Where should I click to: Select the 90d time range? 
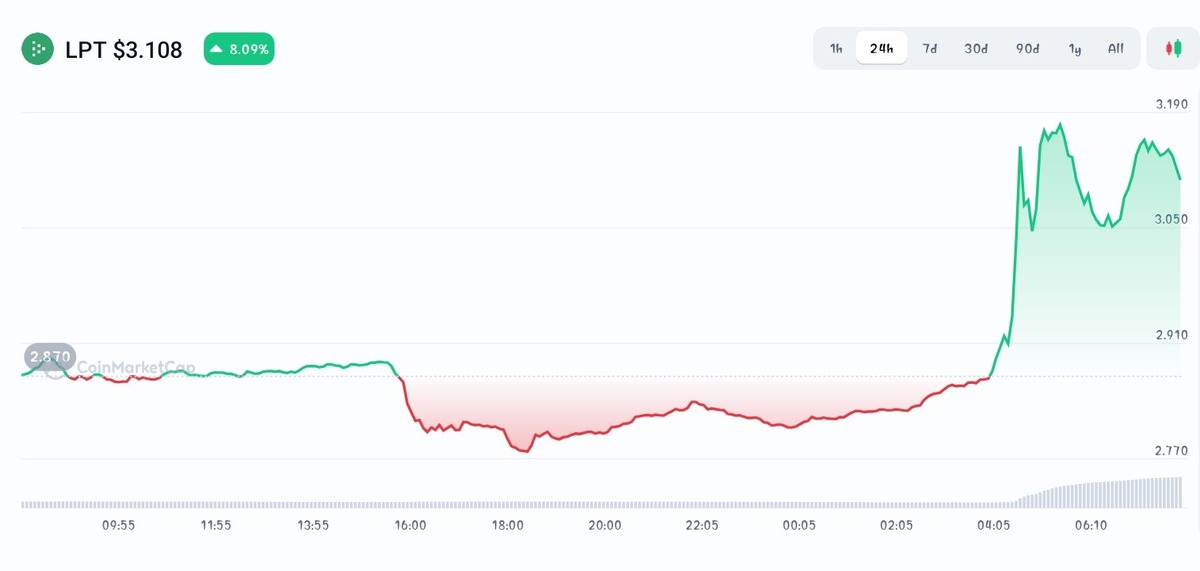[x=1028, y=48]
